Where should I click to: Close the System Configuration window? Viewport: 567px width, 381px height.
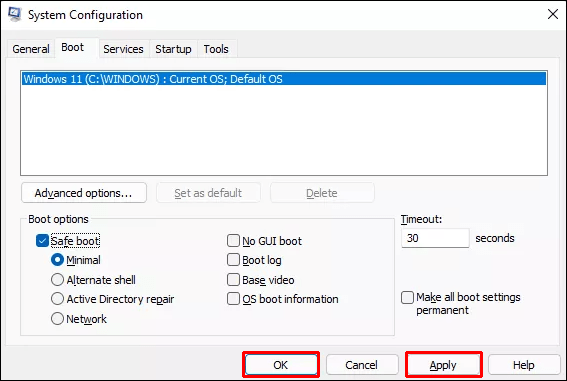coord(553,14)
